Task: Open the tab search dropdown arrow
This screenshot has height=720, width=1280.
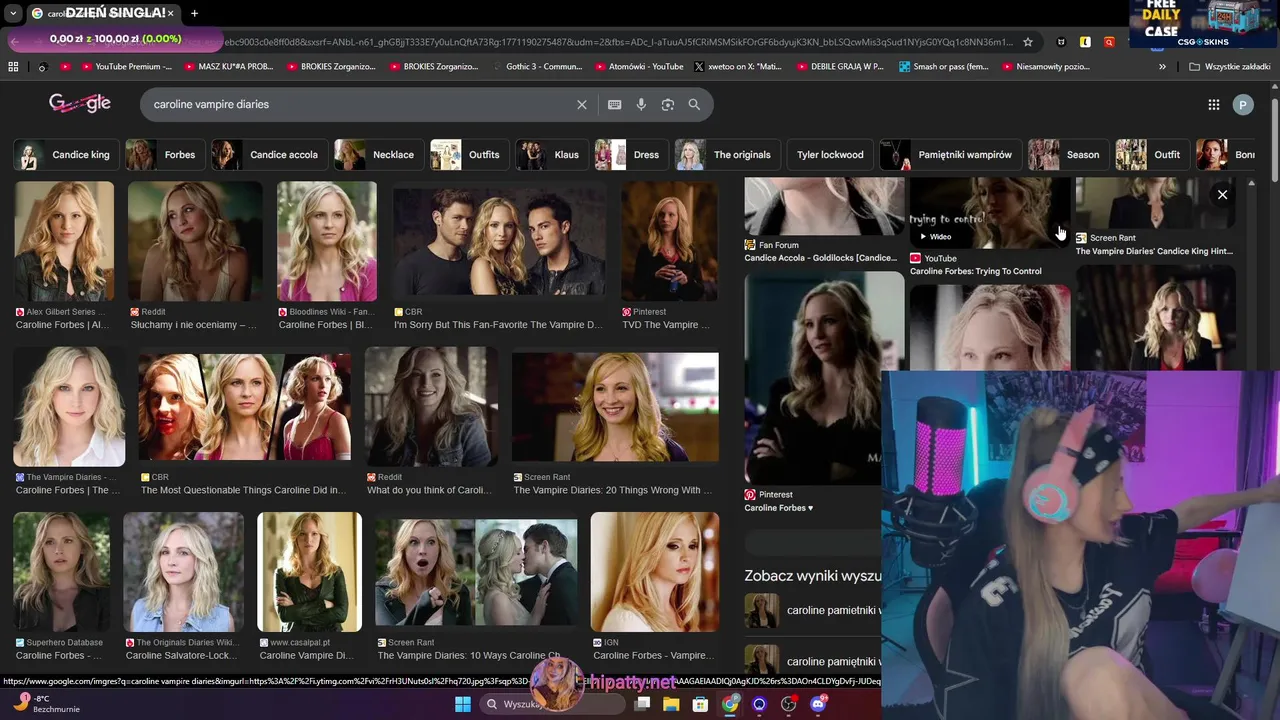Action: click(12, 13)
